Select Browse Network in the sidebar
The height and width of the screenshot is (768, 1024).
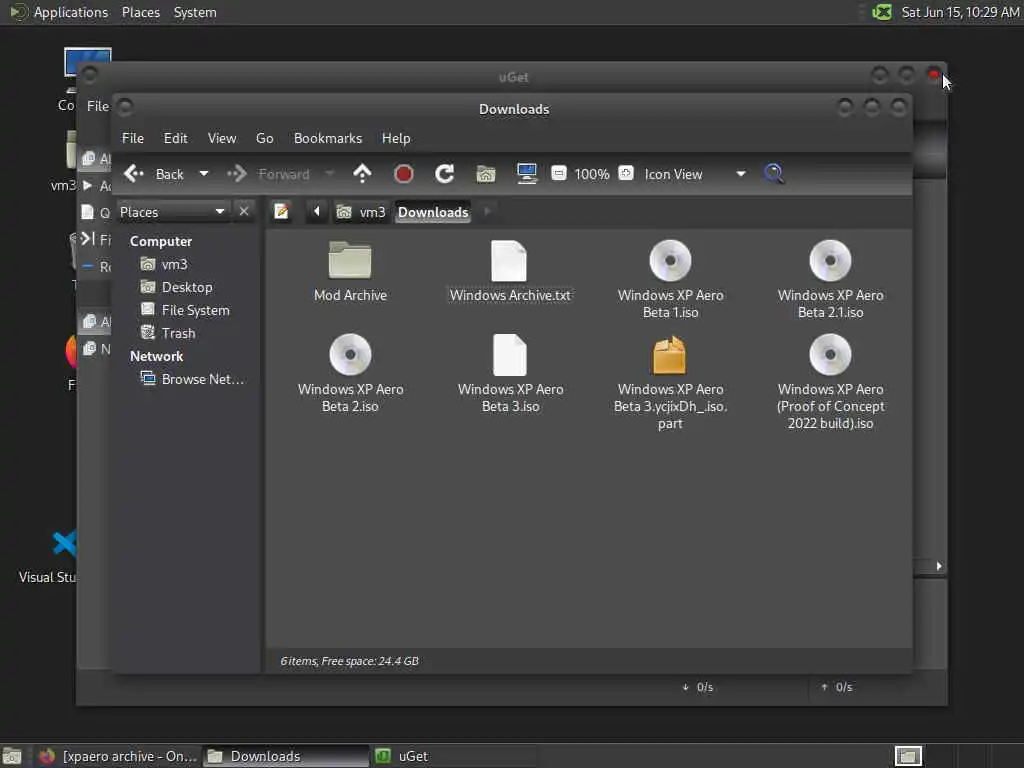click(x=193, y=379)
